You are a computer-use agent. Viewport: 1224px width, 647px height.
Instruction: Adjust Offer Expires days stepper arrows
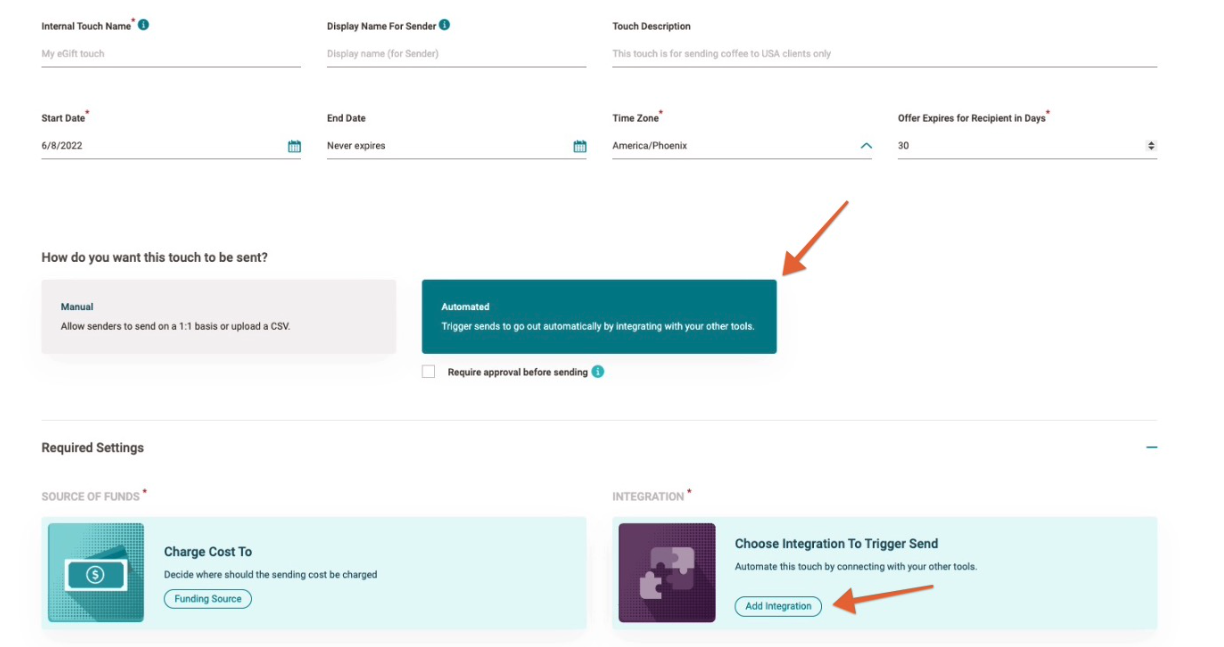click(1151, 146)
